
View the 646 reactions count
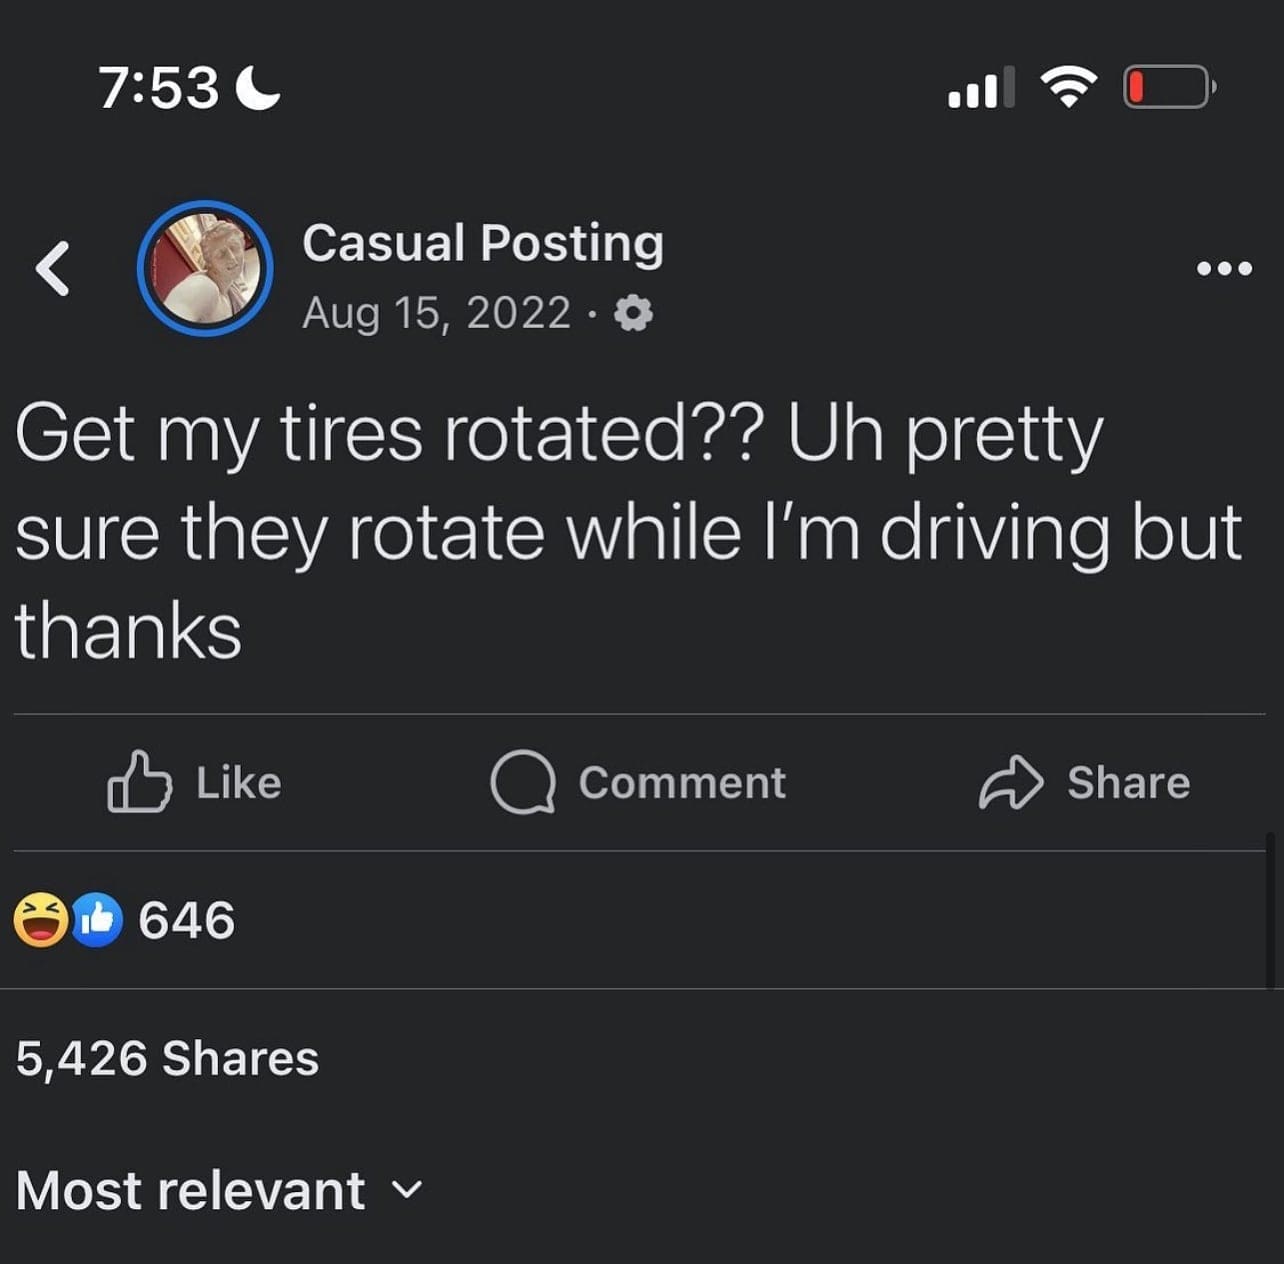tap(187, 920)
